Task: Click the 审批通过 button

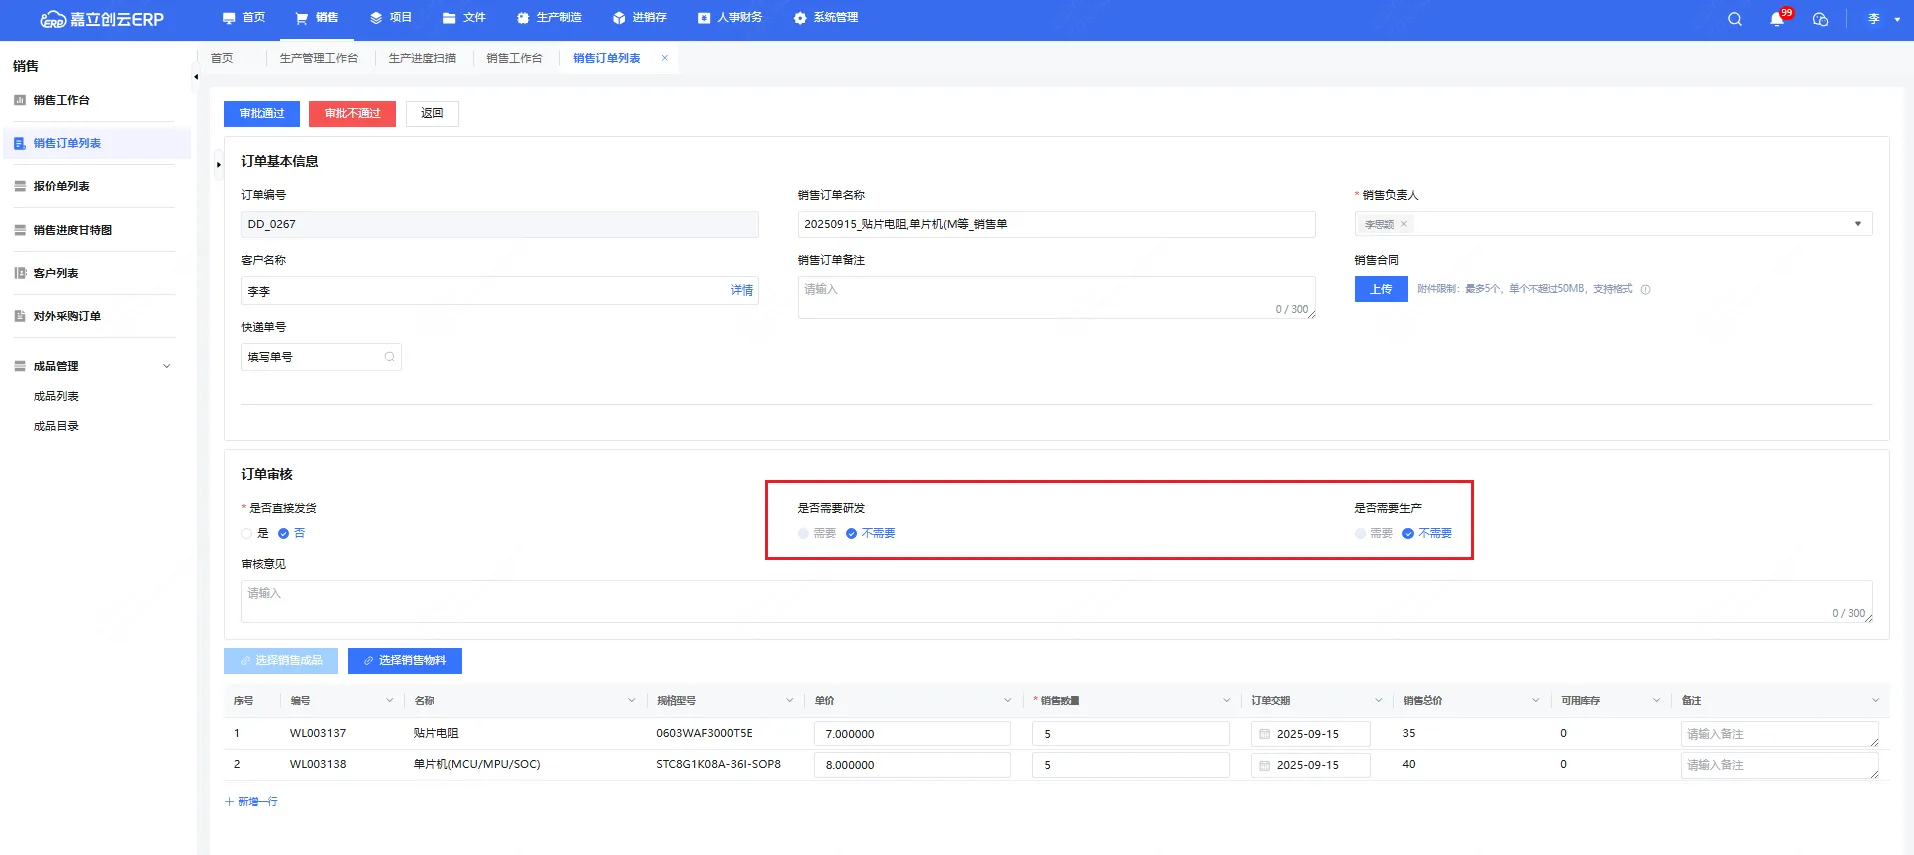Action: click(262, 114)
